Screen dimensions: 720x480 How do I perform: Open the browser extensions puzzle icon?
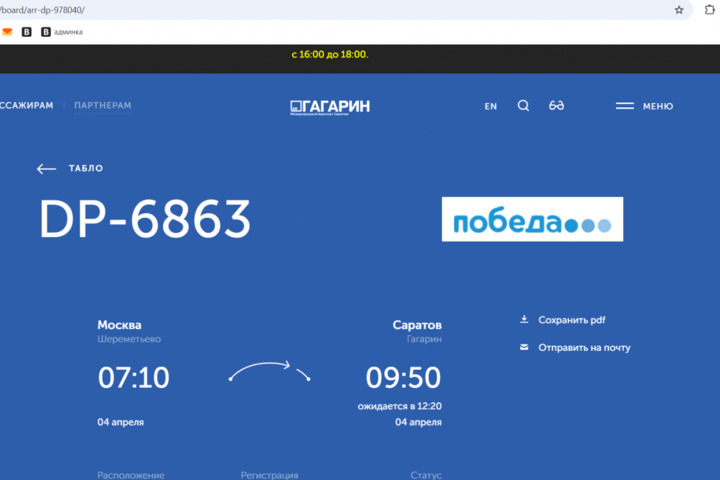click(710, 10)
